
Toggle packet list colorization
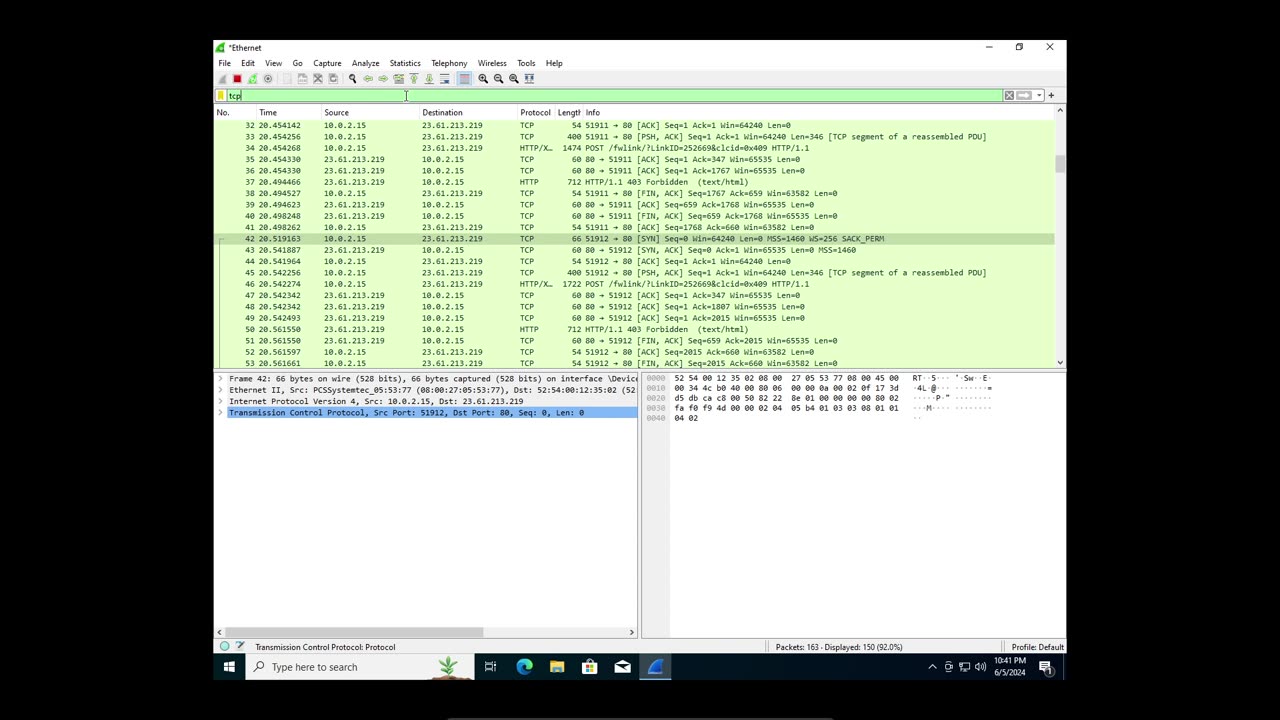(x=465, y=79)
